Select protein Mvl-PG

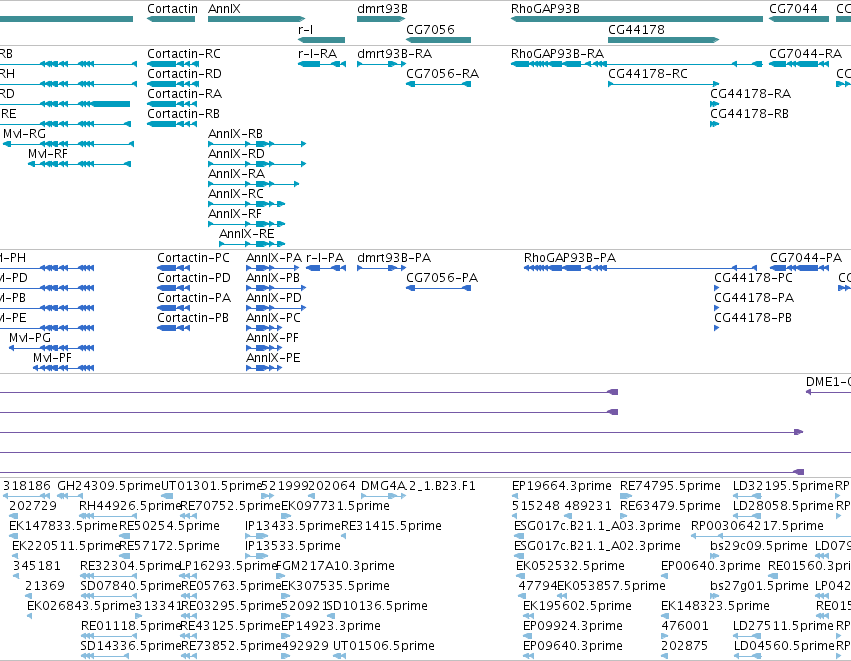click(x=29, y=338)
